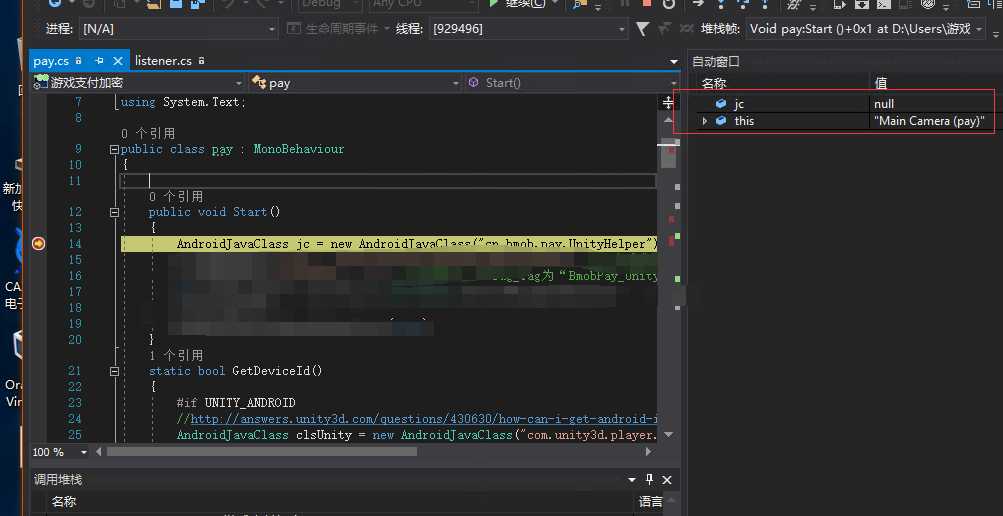The width and height of the screenshot is (1003, 516).
Task: Pin the pay.cs tab
Action: [x=99, y=61]
